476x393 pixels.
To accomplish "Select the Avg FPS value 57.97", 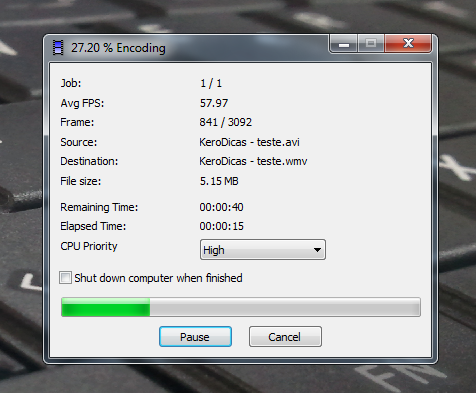I will click(x=214, y=103).
